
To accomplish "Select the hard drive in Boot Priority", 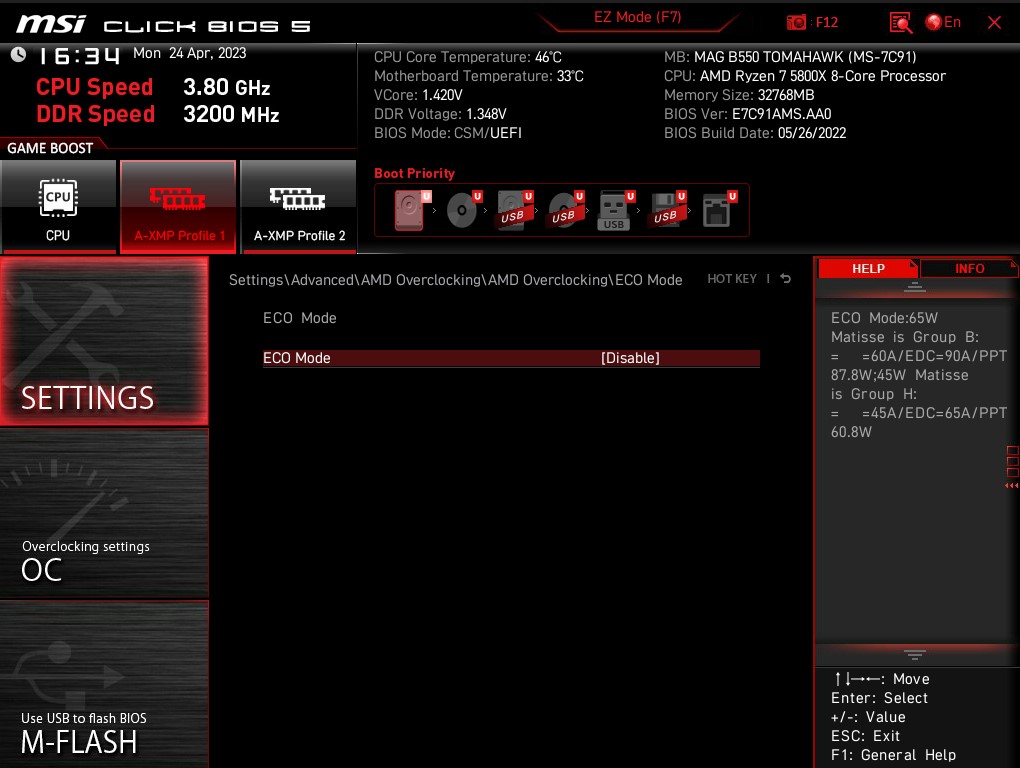I will 408,209.
